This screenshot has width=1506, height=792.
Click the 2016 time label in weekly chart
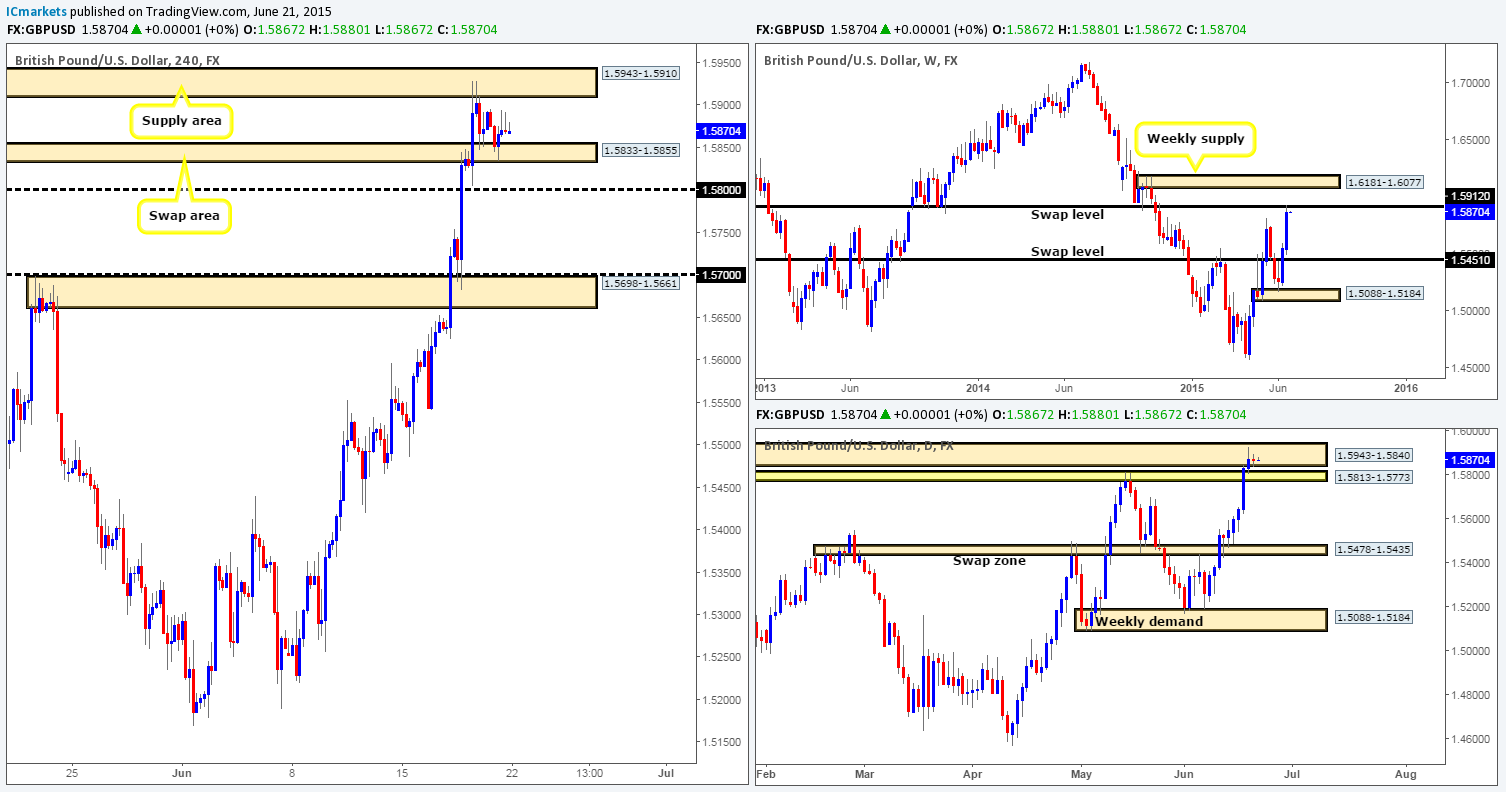1406,388
